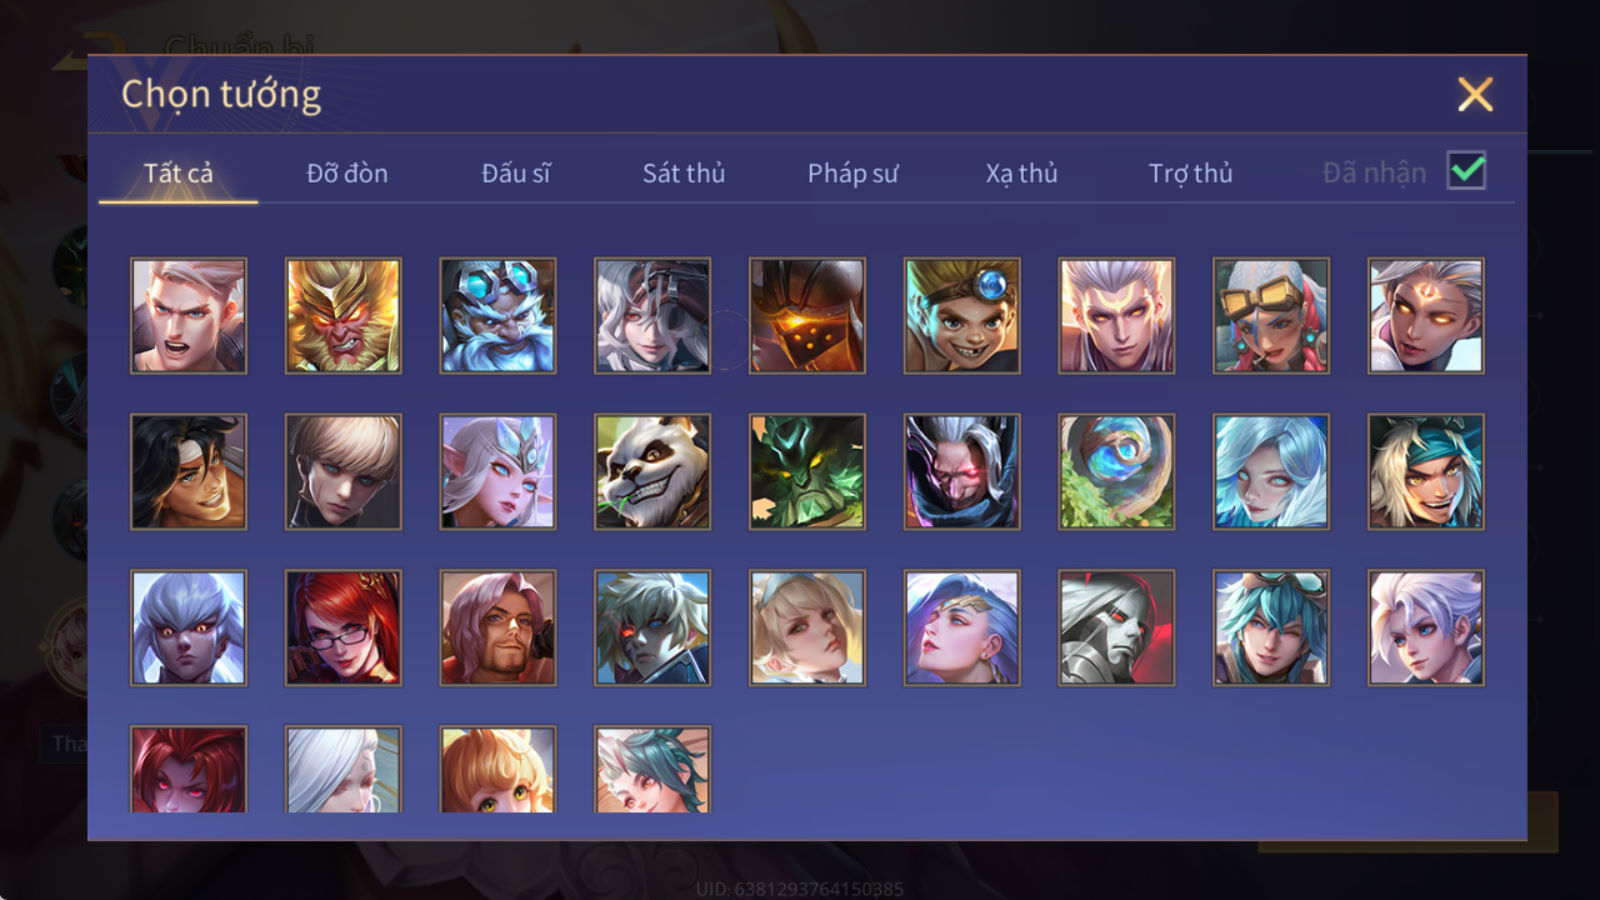Choose the blue-bearded dwarf with goggles
Viewport: 1600px width, 900px height.
[x=498, y=316]
